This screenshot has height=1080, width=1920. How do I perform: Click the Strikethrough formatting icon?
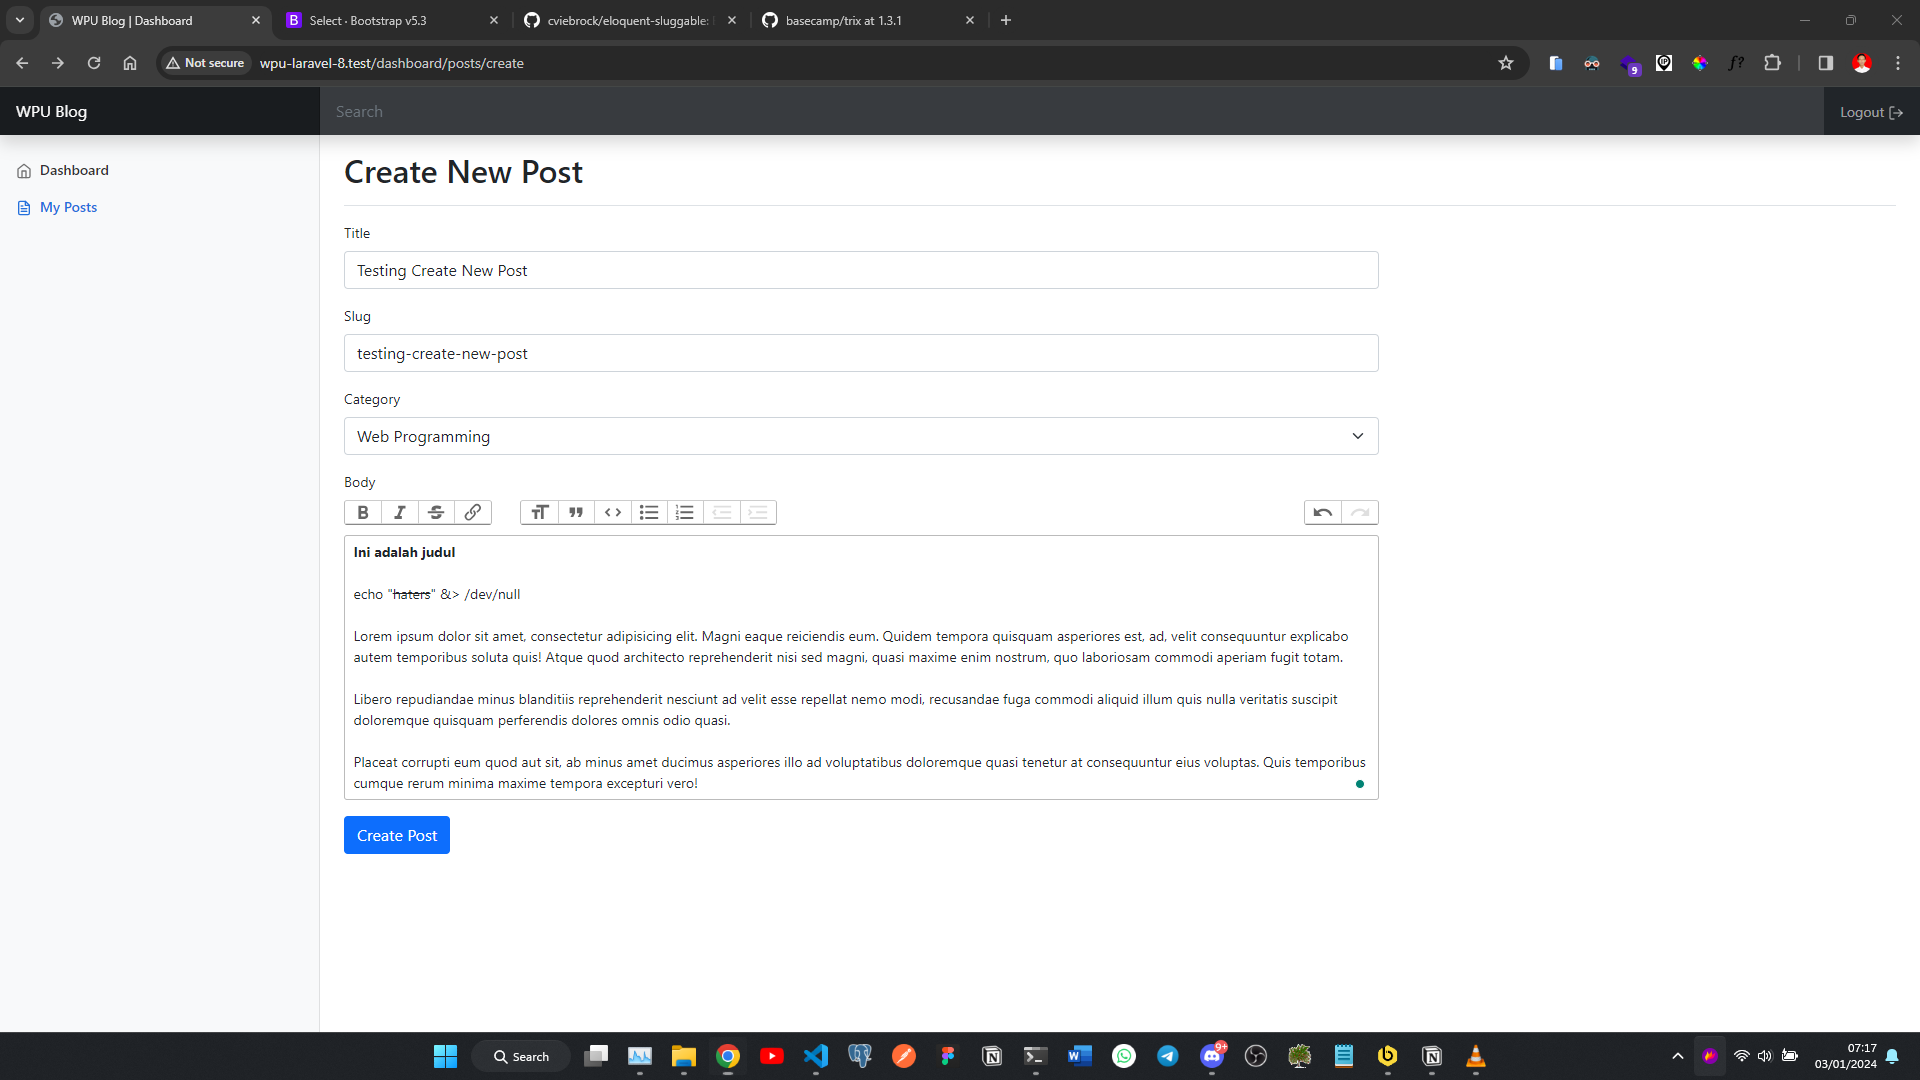[x=435, y=512]
